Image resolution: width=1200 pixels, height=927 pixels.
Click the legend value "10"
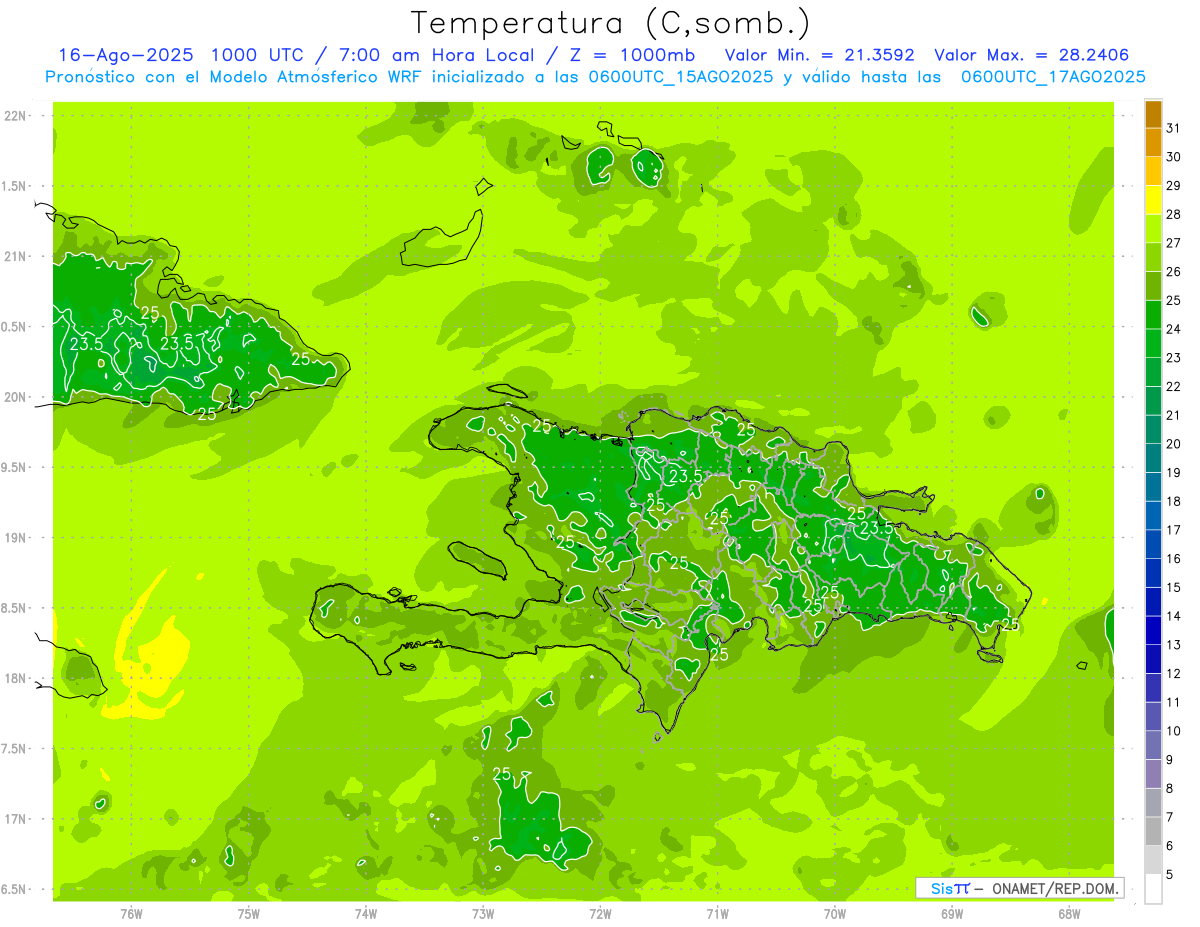tap(1174, 731)
